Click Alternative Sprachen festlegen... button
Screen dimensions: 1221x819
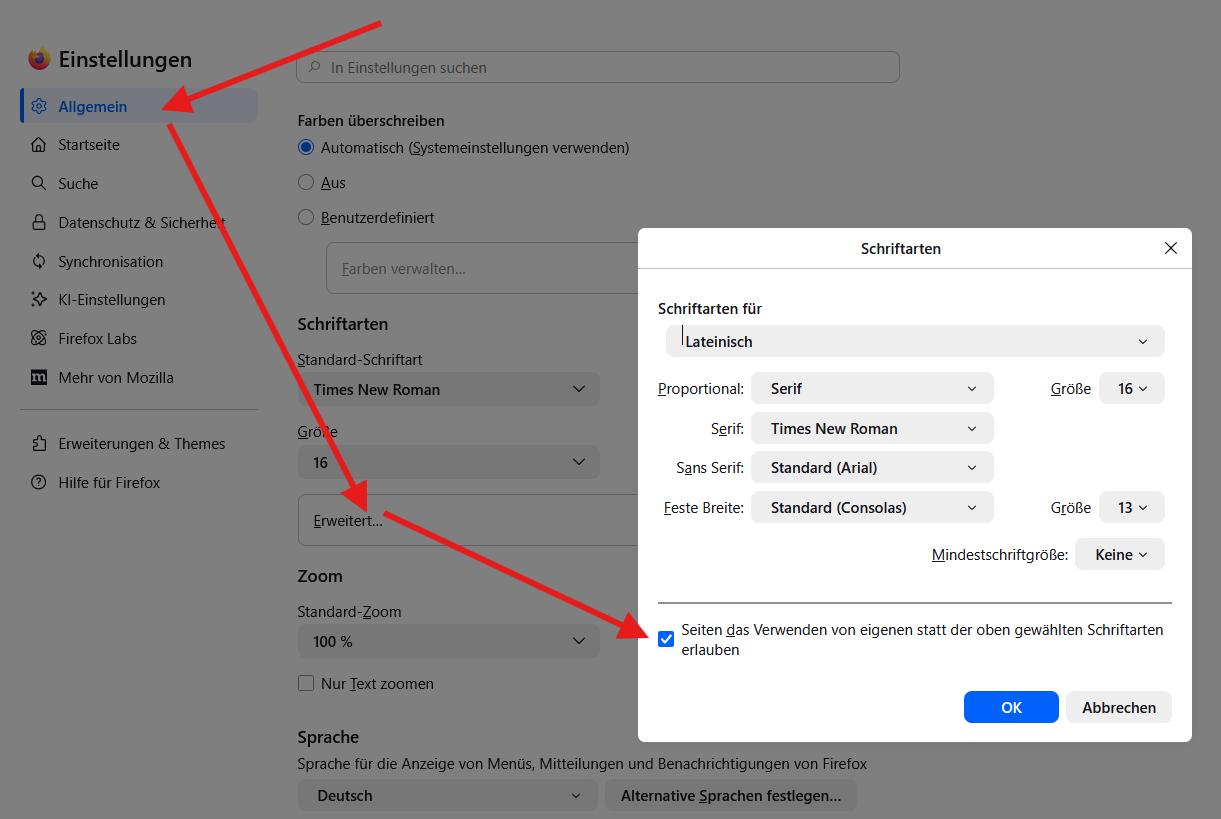(x=731, y=796)
